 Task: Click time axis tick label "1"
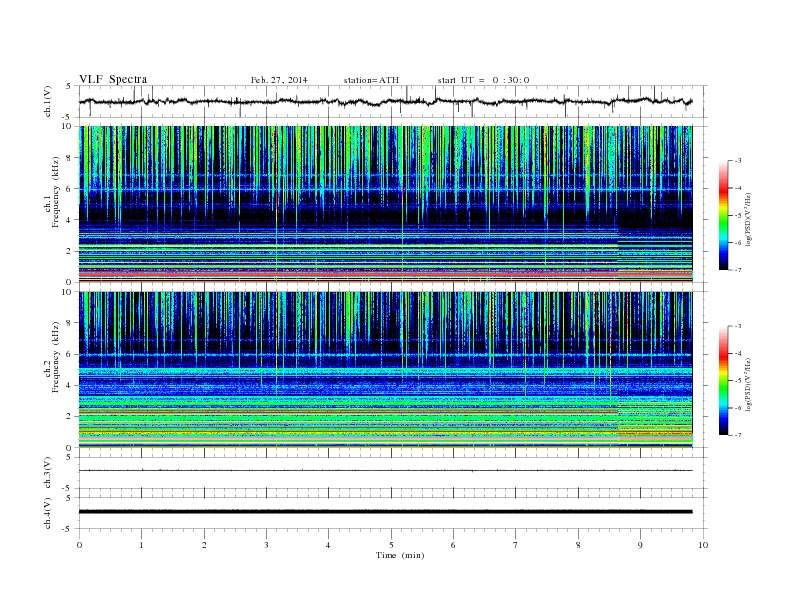point(141,545)
